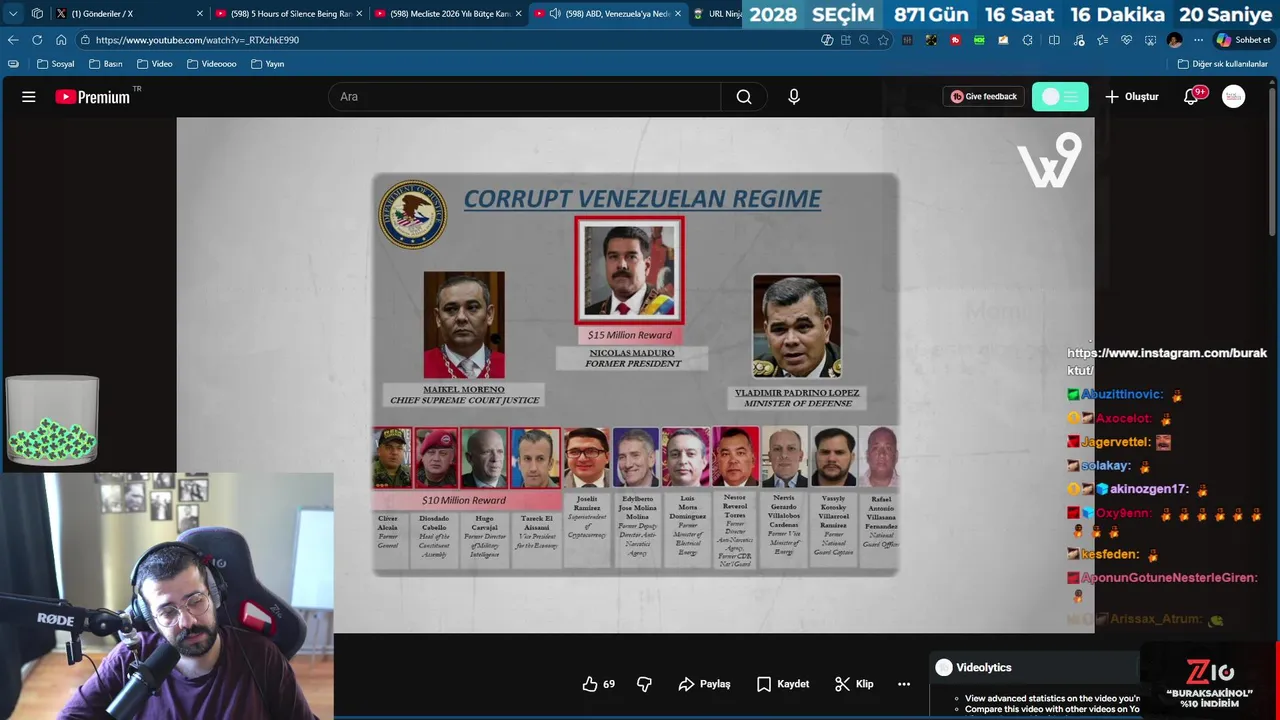Click the Venezuelan regime video frame

coord(635,374)
